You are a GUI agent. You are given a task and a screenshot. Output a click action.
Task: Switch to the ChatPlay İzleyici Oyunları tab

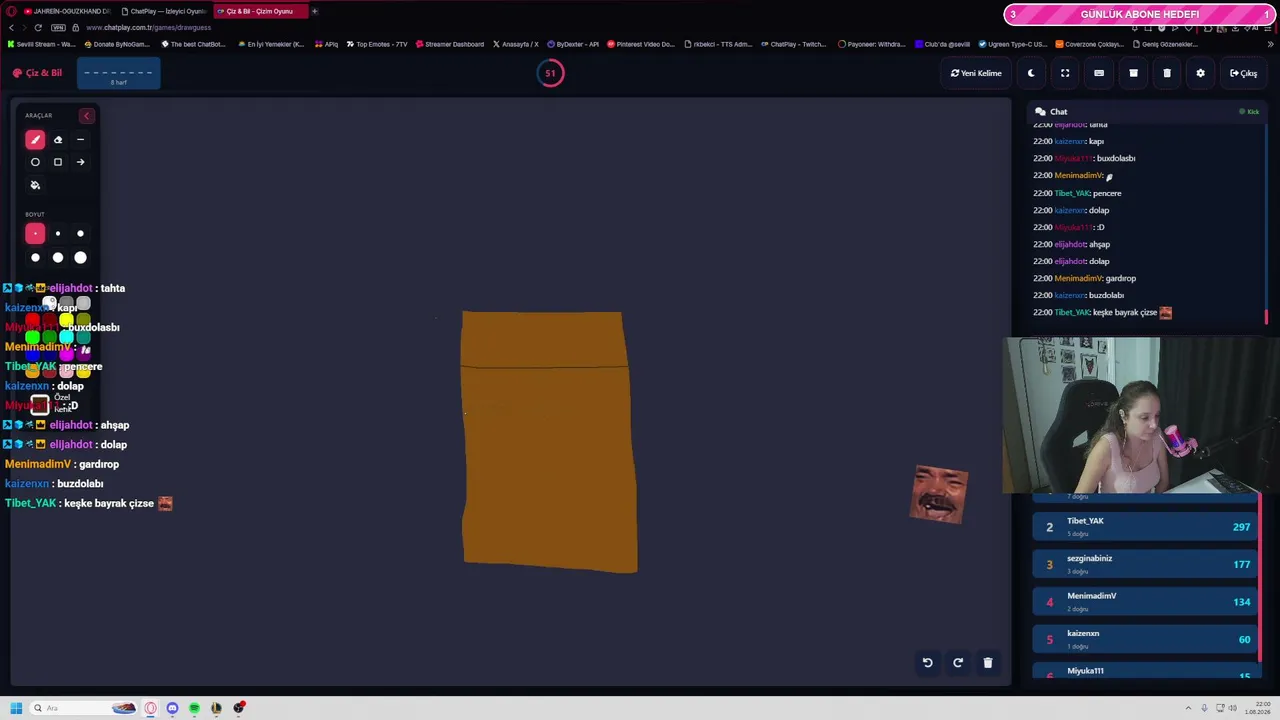tap(163, 11)
